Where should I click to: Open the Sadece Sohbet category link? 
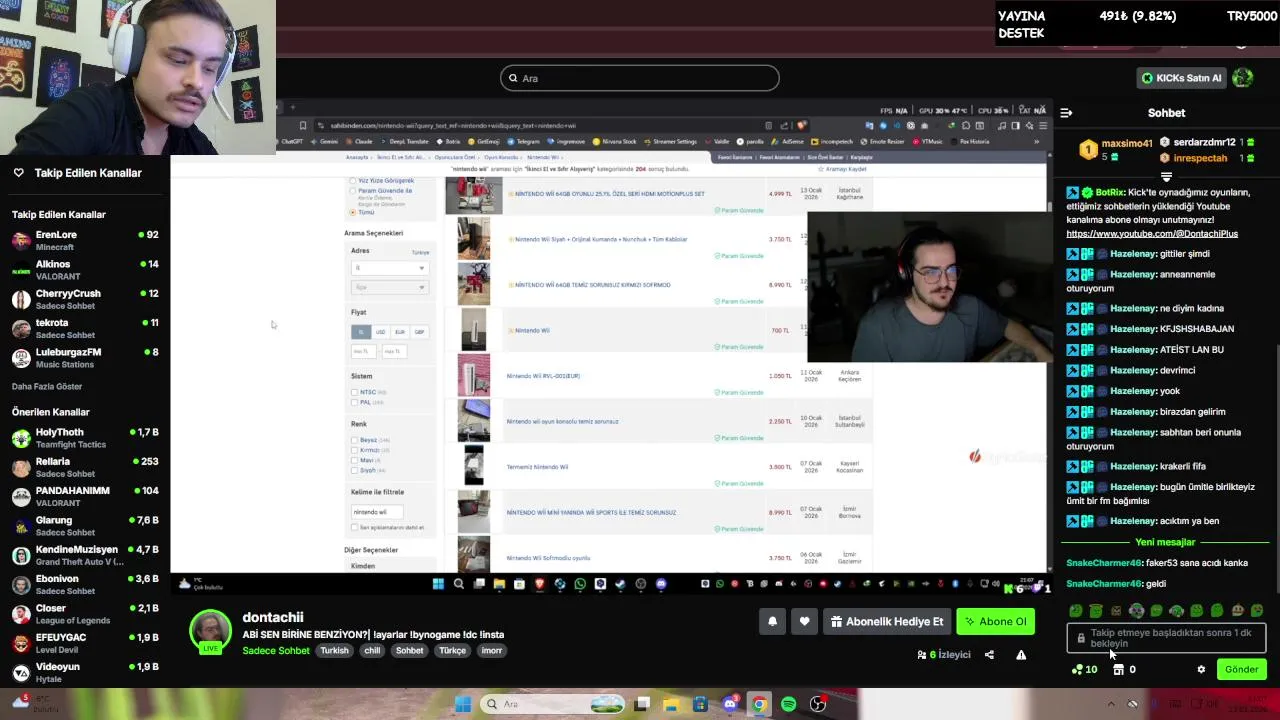(x=276, y=651)
